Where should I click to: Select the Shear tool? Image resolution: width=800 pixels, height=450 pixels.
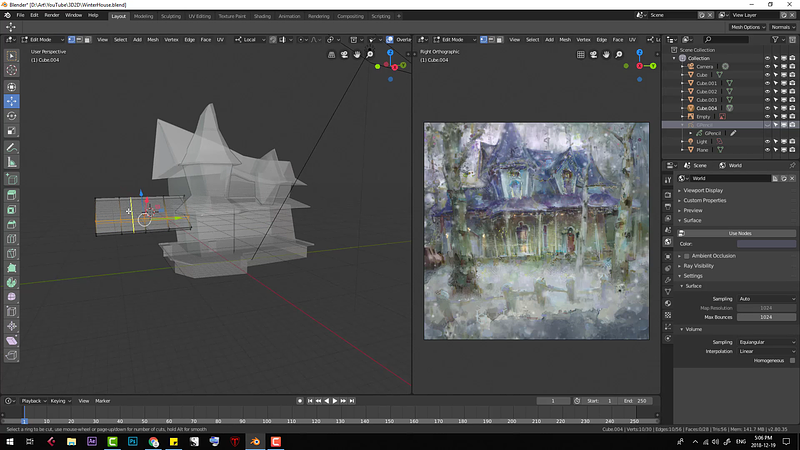[11, 341]
